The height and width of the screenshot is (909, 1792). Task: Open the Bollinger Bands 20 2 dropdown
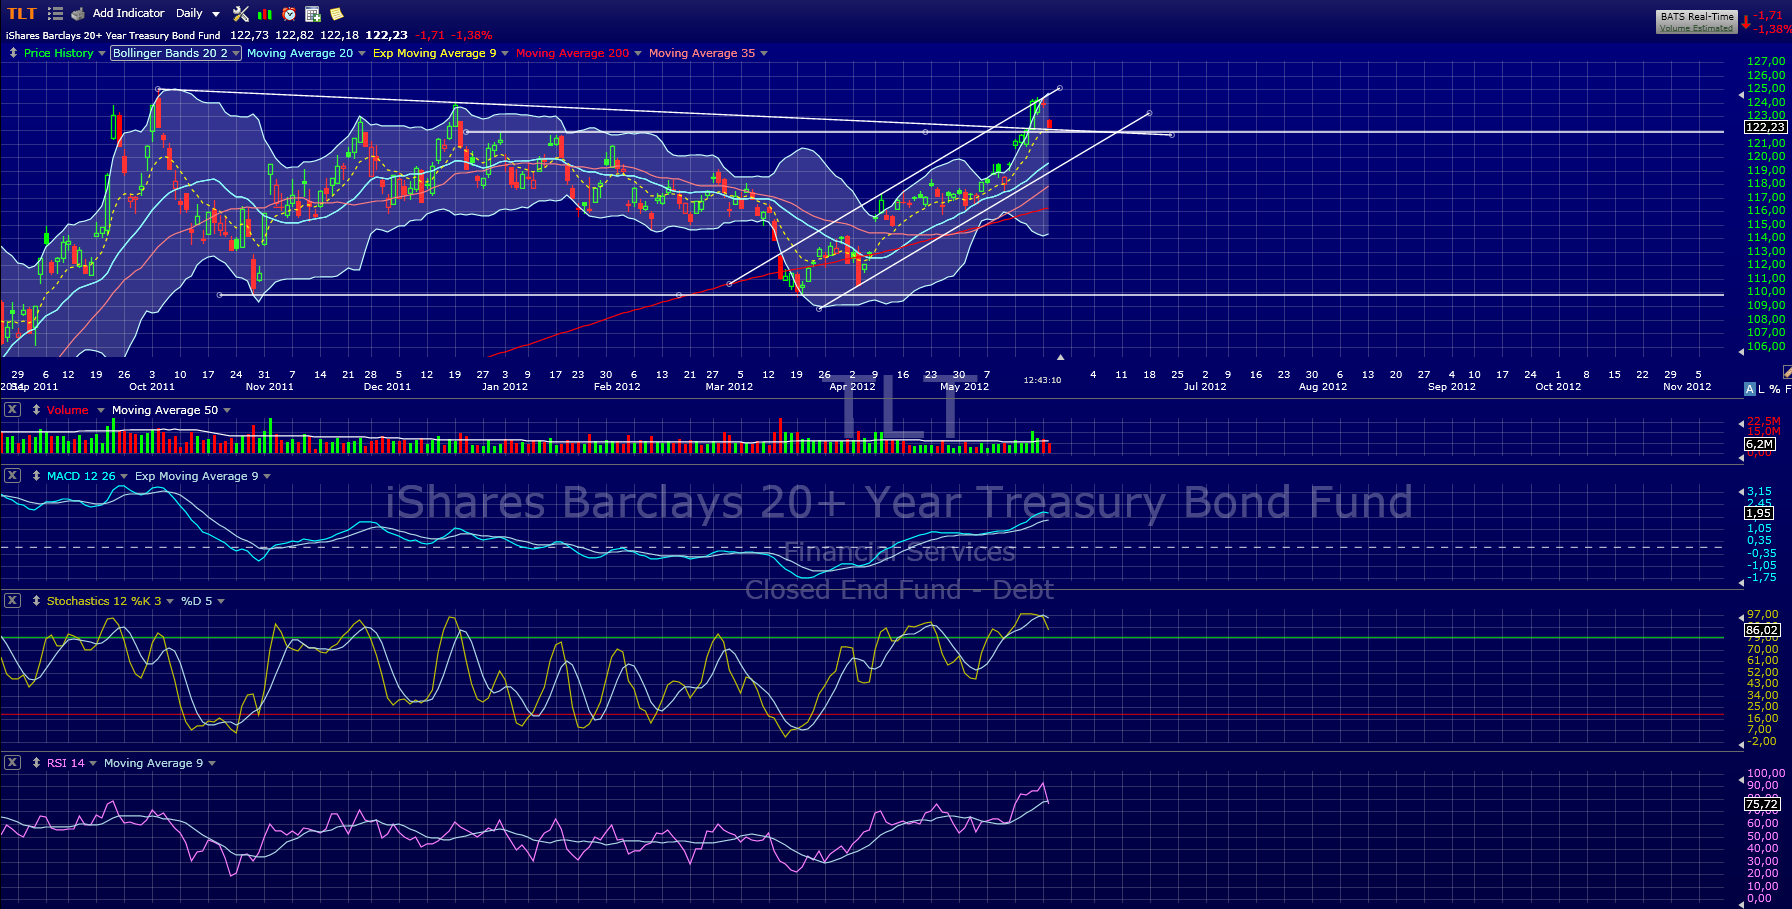[176, 53]
